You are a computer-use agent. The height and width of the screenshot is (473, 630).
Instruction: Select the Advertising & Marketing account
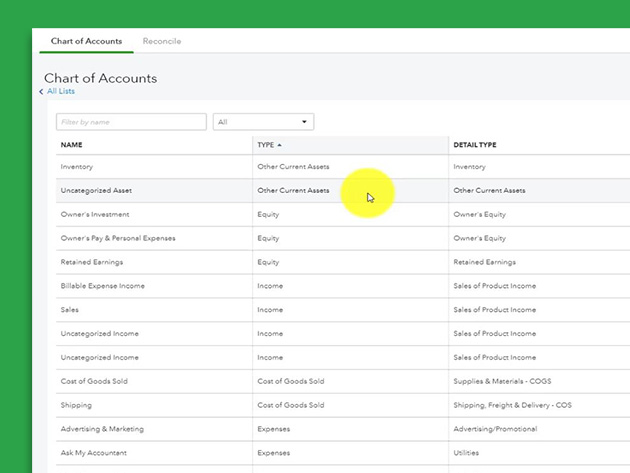click(102, 429)
